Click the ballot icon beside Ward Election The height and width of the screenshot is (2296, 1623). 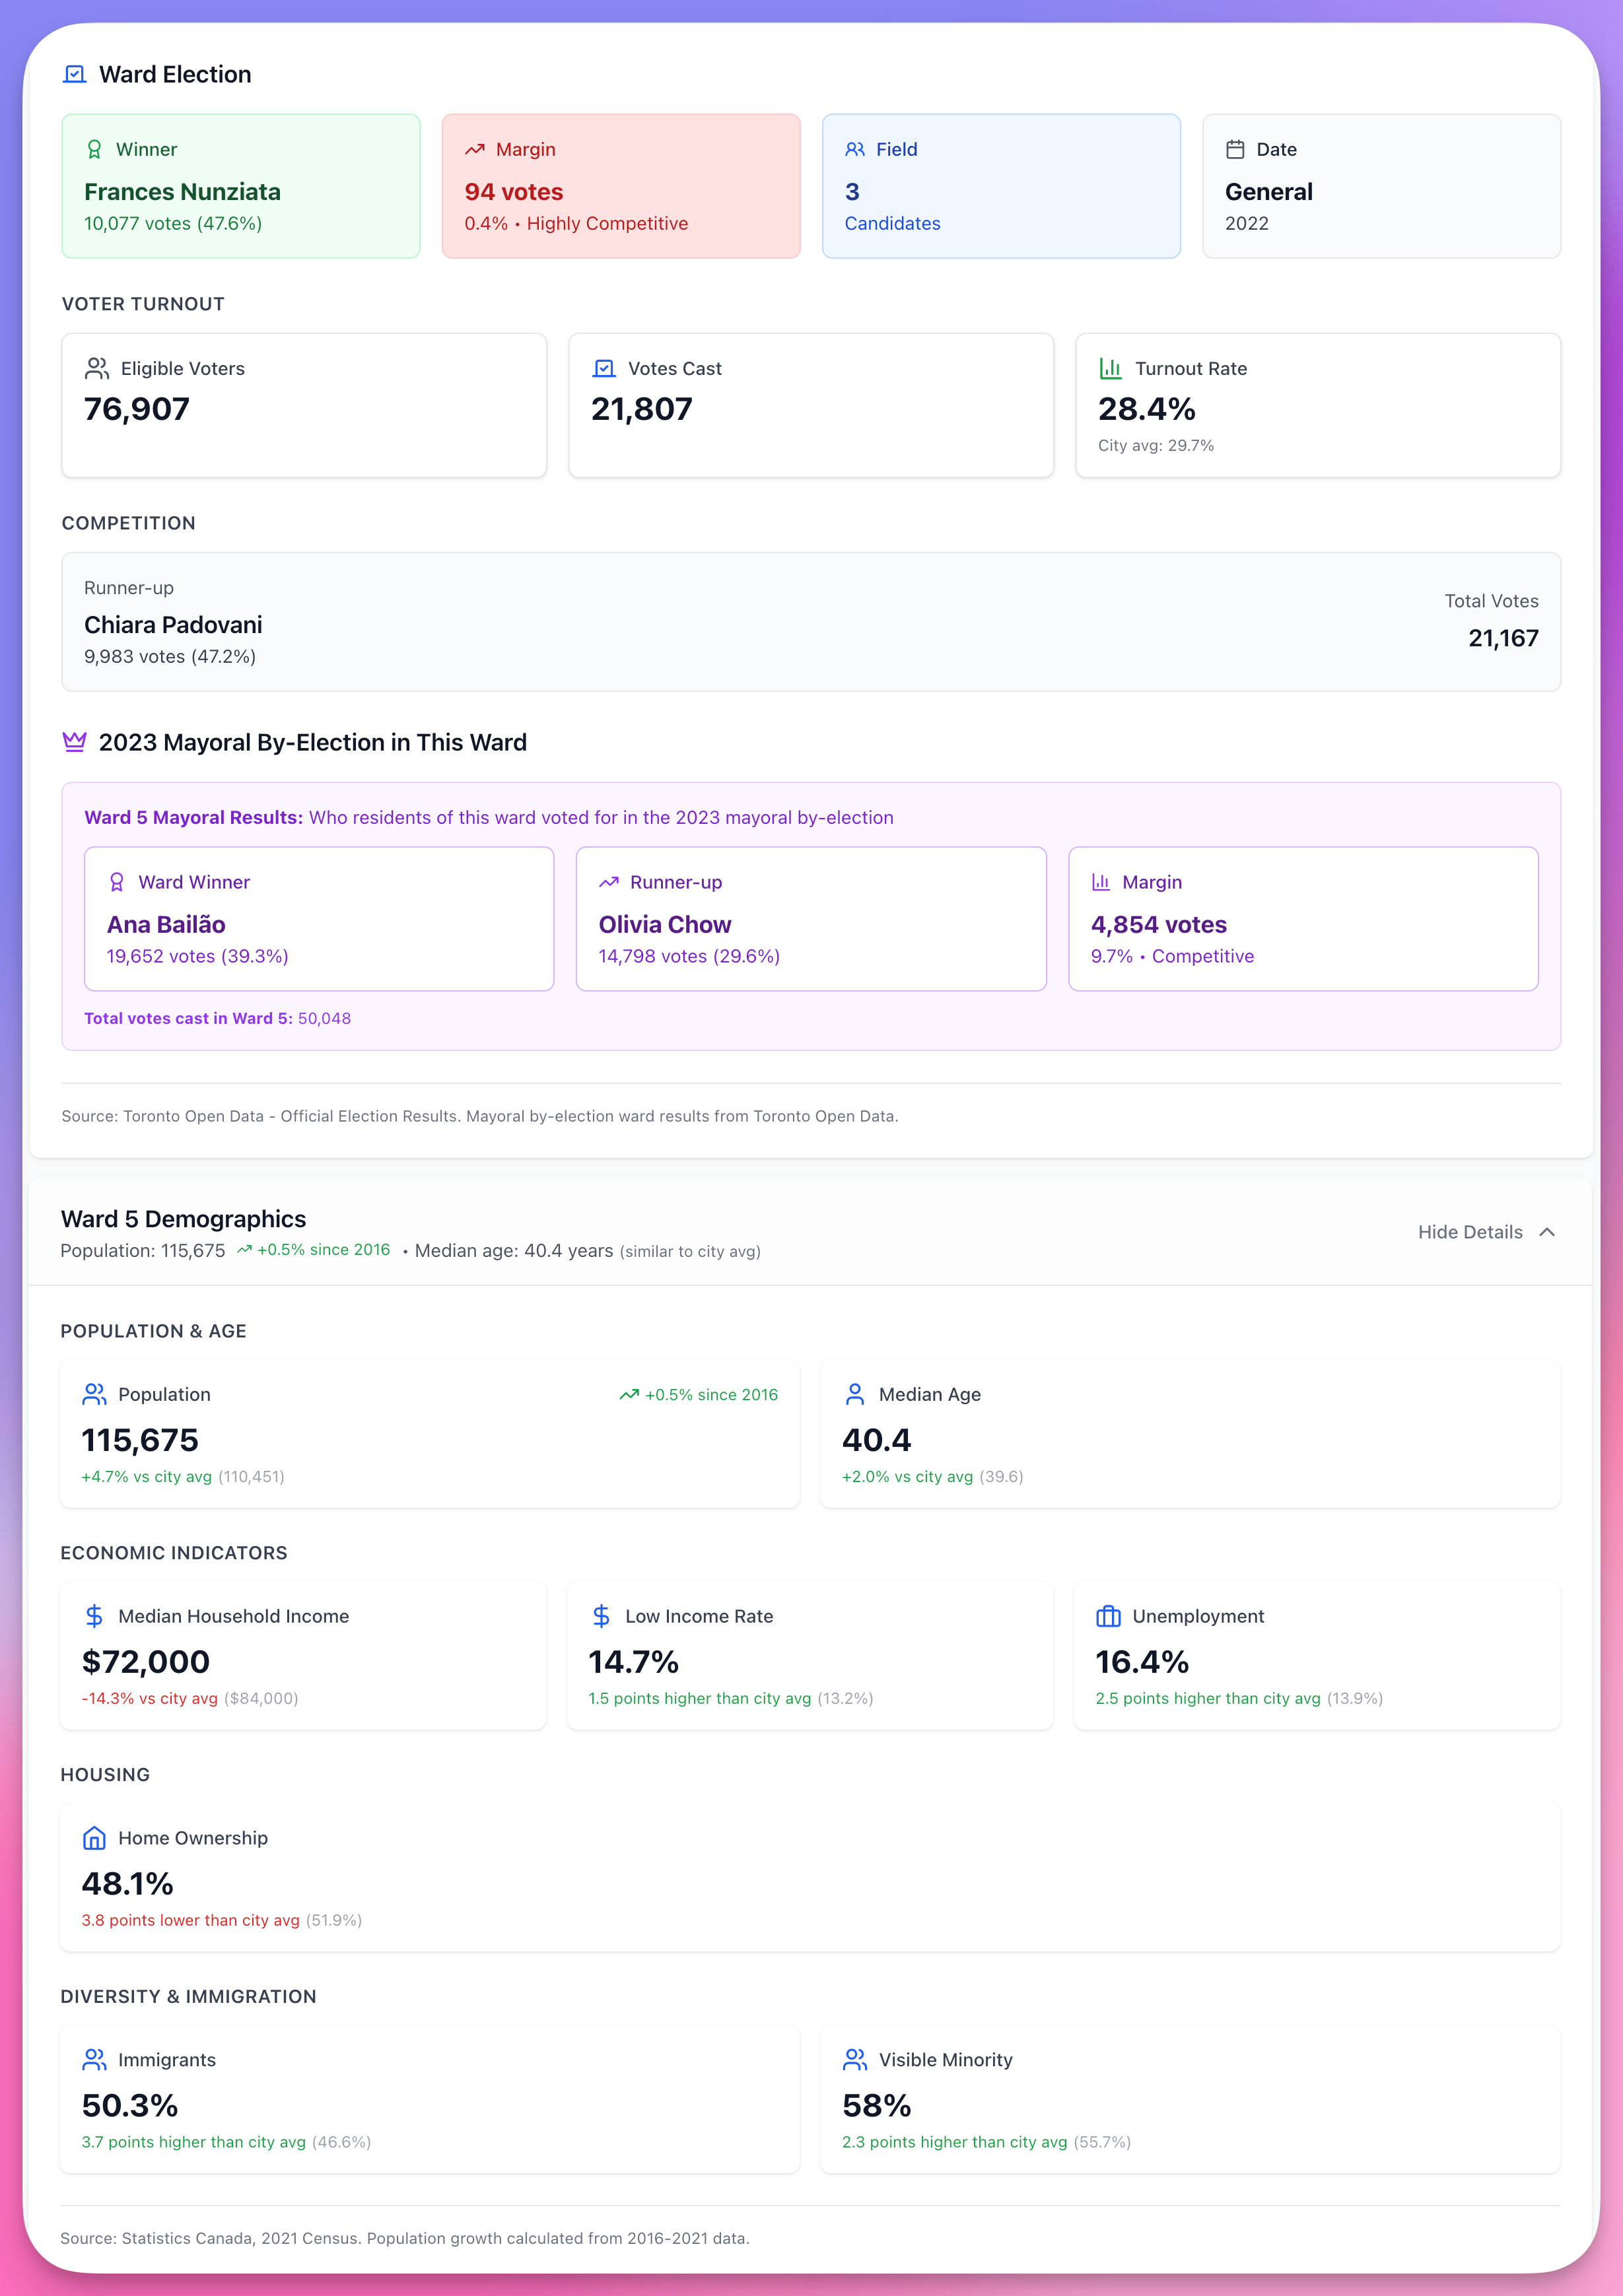[x=74, y=74]
